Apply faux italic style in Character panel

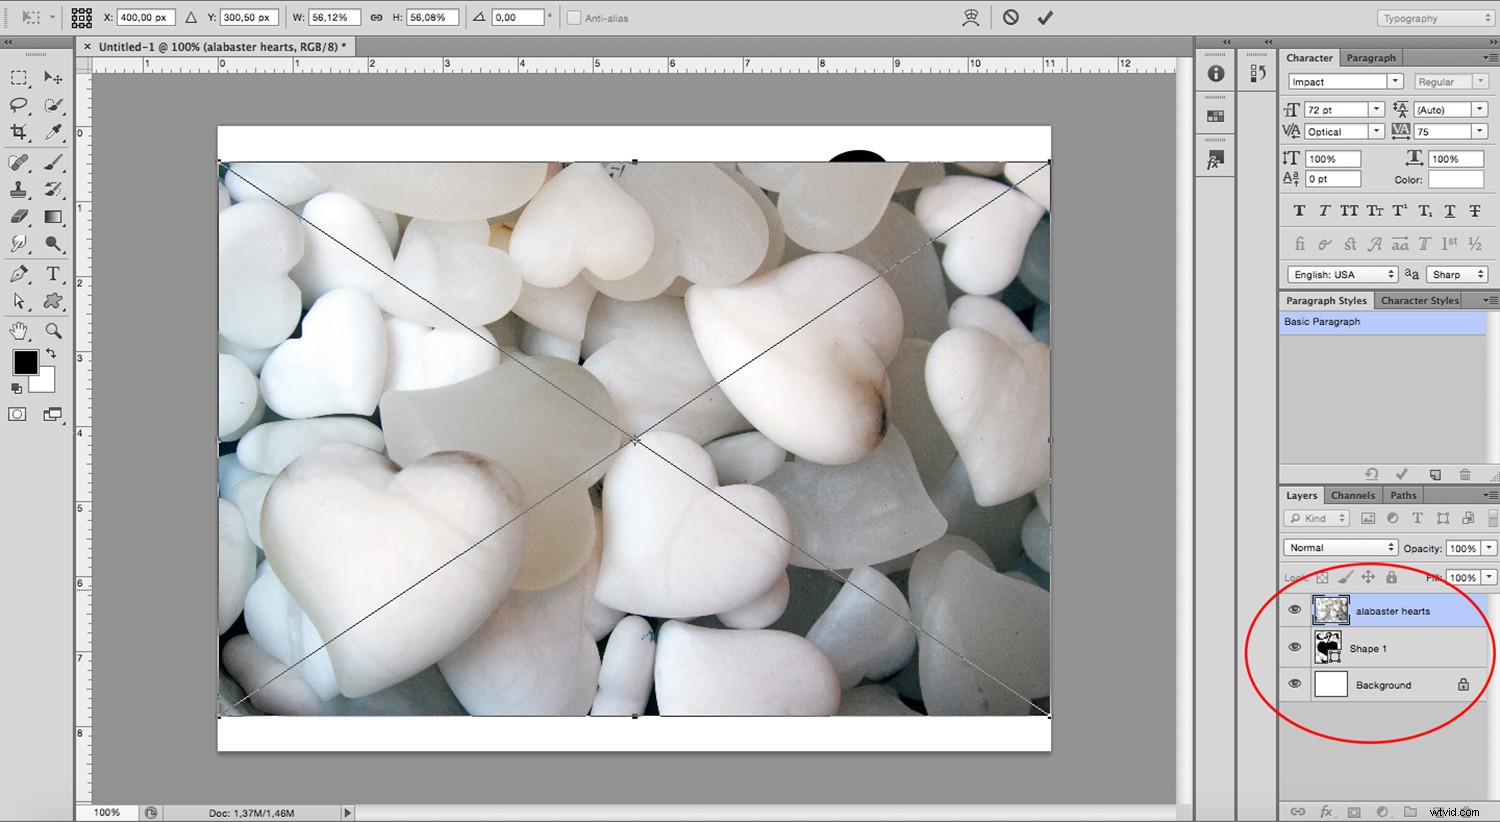coord(1322,210)
